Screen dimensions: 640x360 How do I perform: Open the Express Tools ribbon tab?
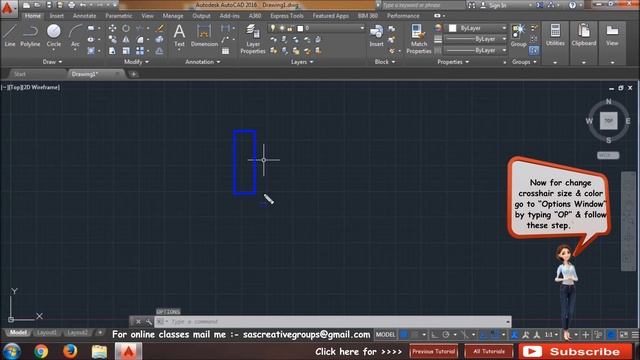[287, 16]
